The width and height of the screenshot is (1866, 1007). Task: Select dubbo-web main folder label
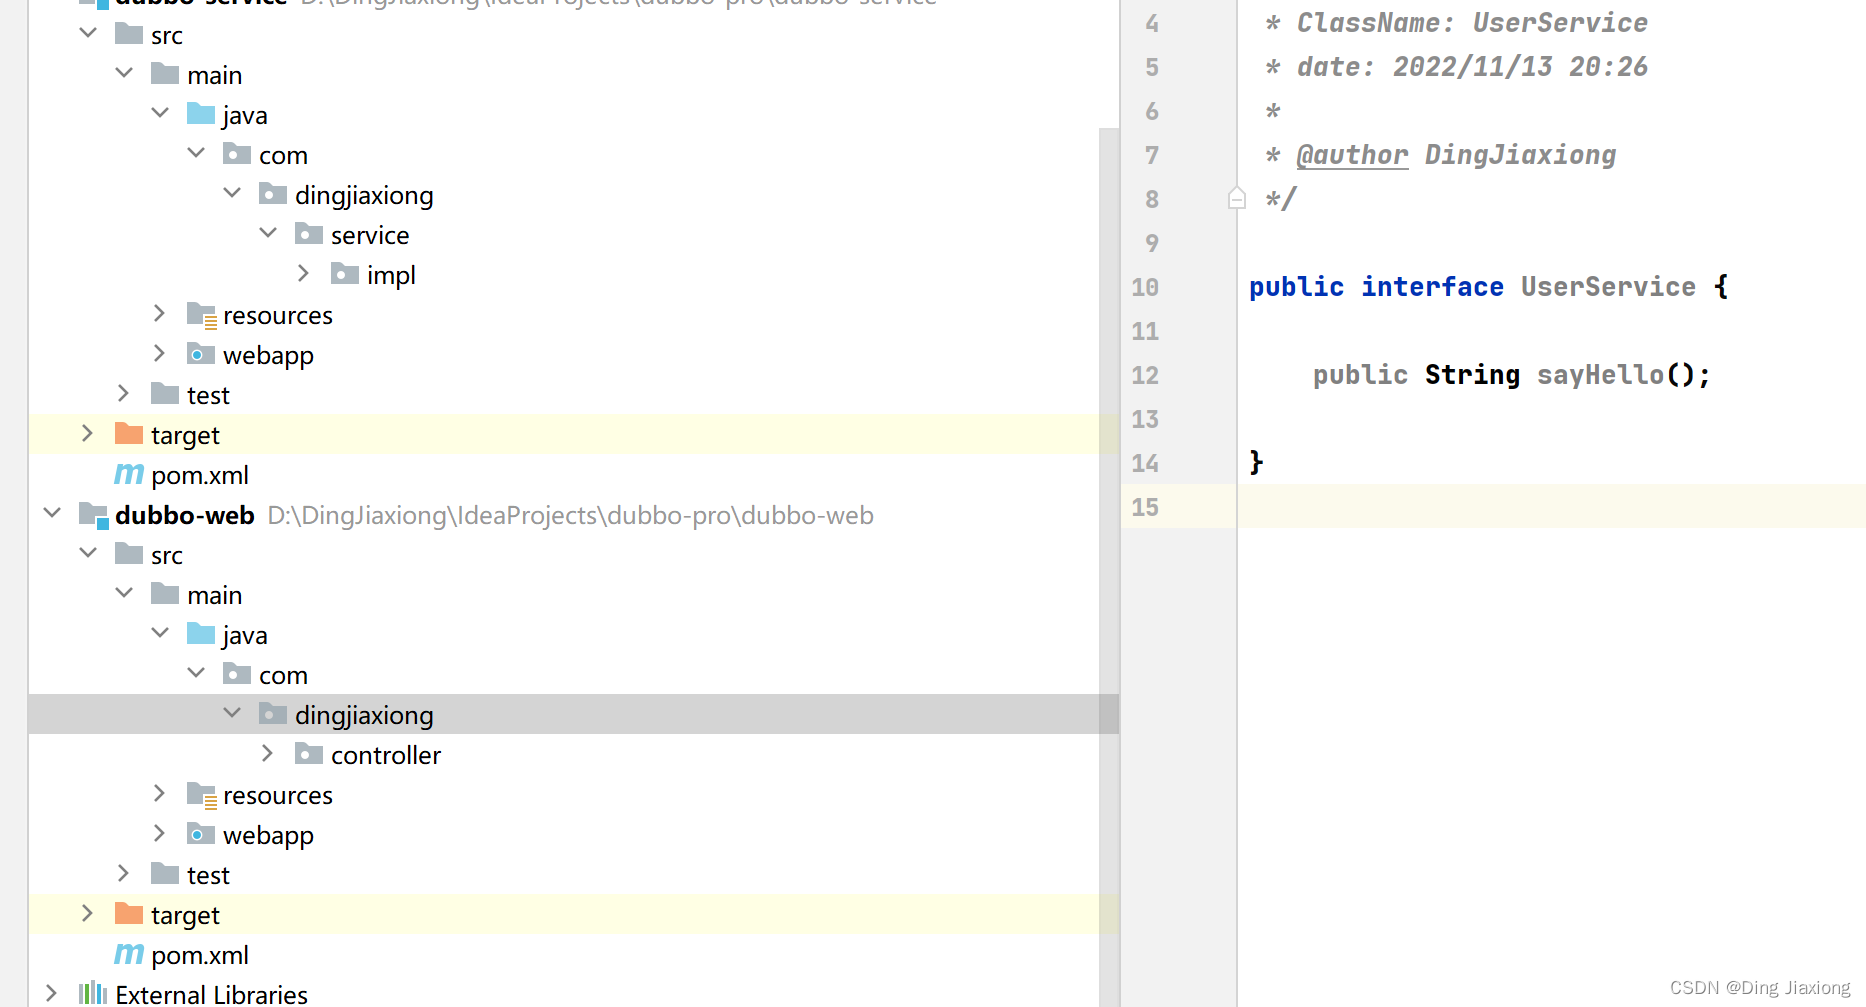[x=215, y=595]
